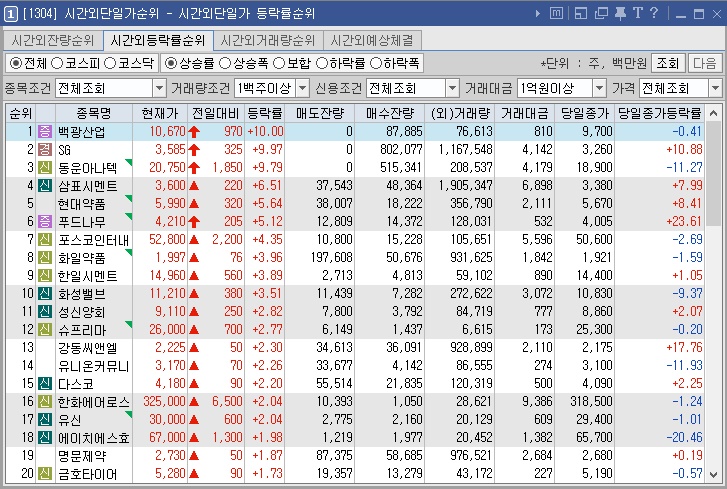Open the 신용조건 dropdown
This screenshot has width=727, height=489.
413,88
